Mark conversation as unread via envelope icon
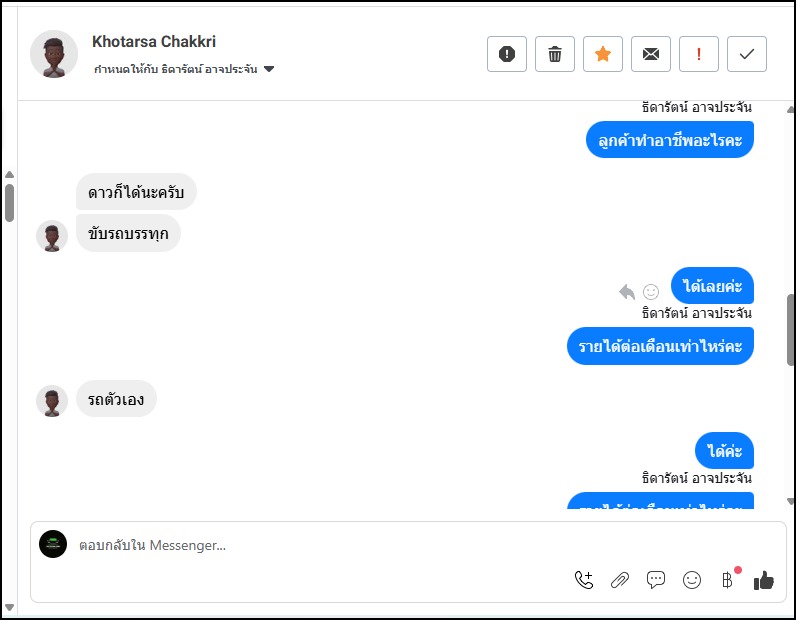The image size is (796, 620). [651, 54]
